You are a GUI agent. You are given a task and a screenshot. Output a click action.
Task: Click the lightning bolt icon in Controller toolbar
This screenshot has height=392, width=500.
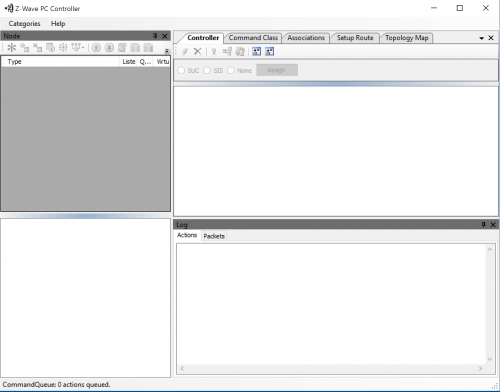(x=185, y=52)
